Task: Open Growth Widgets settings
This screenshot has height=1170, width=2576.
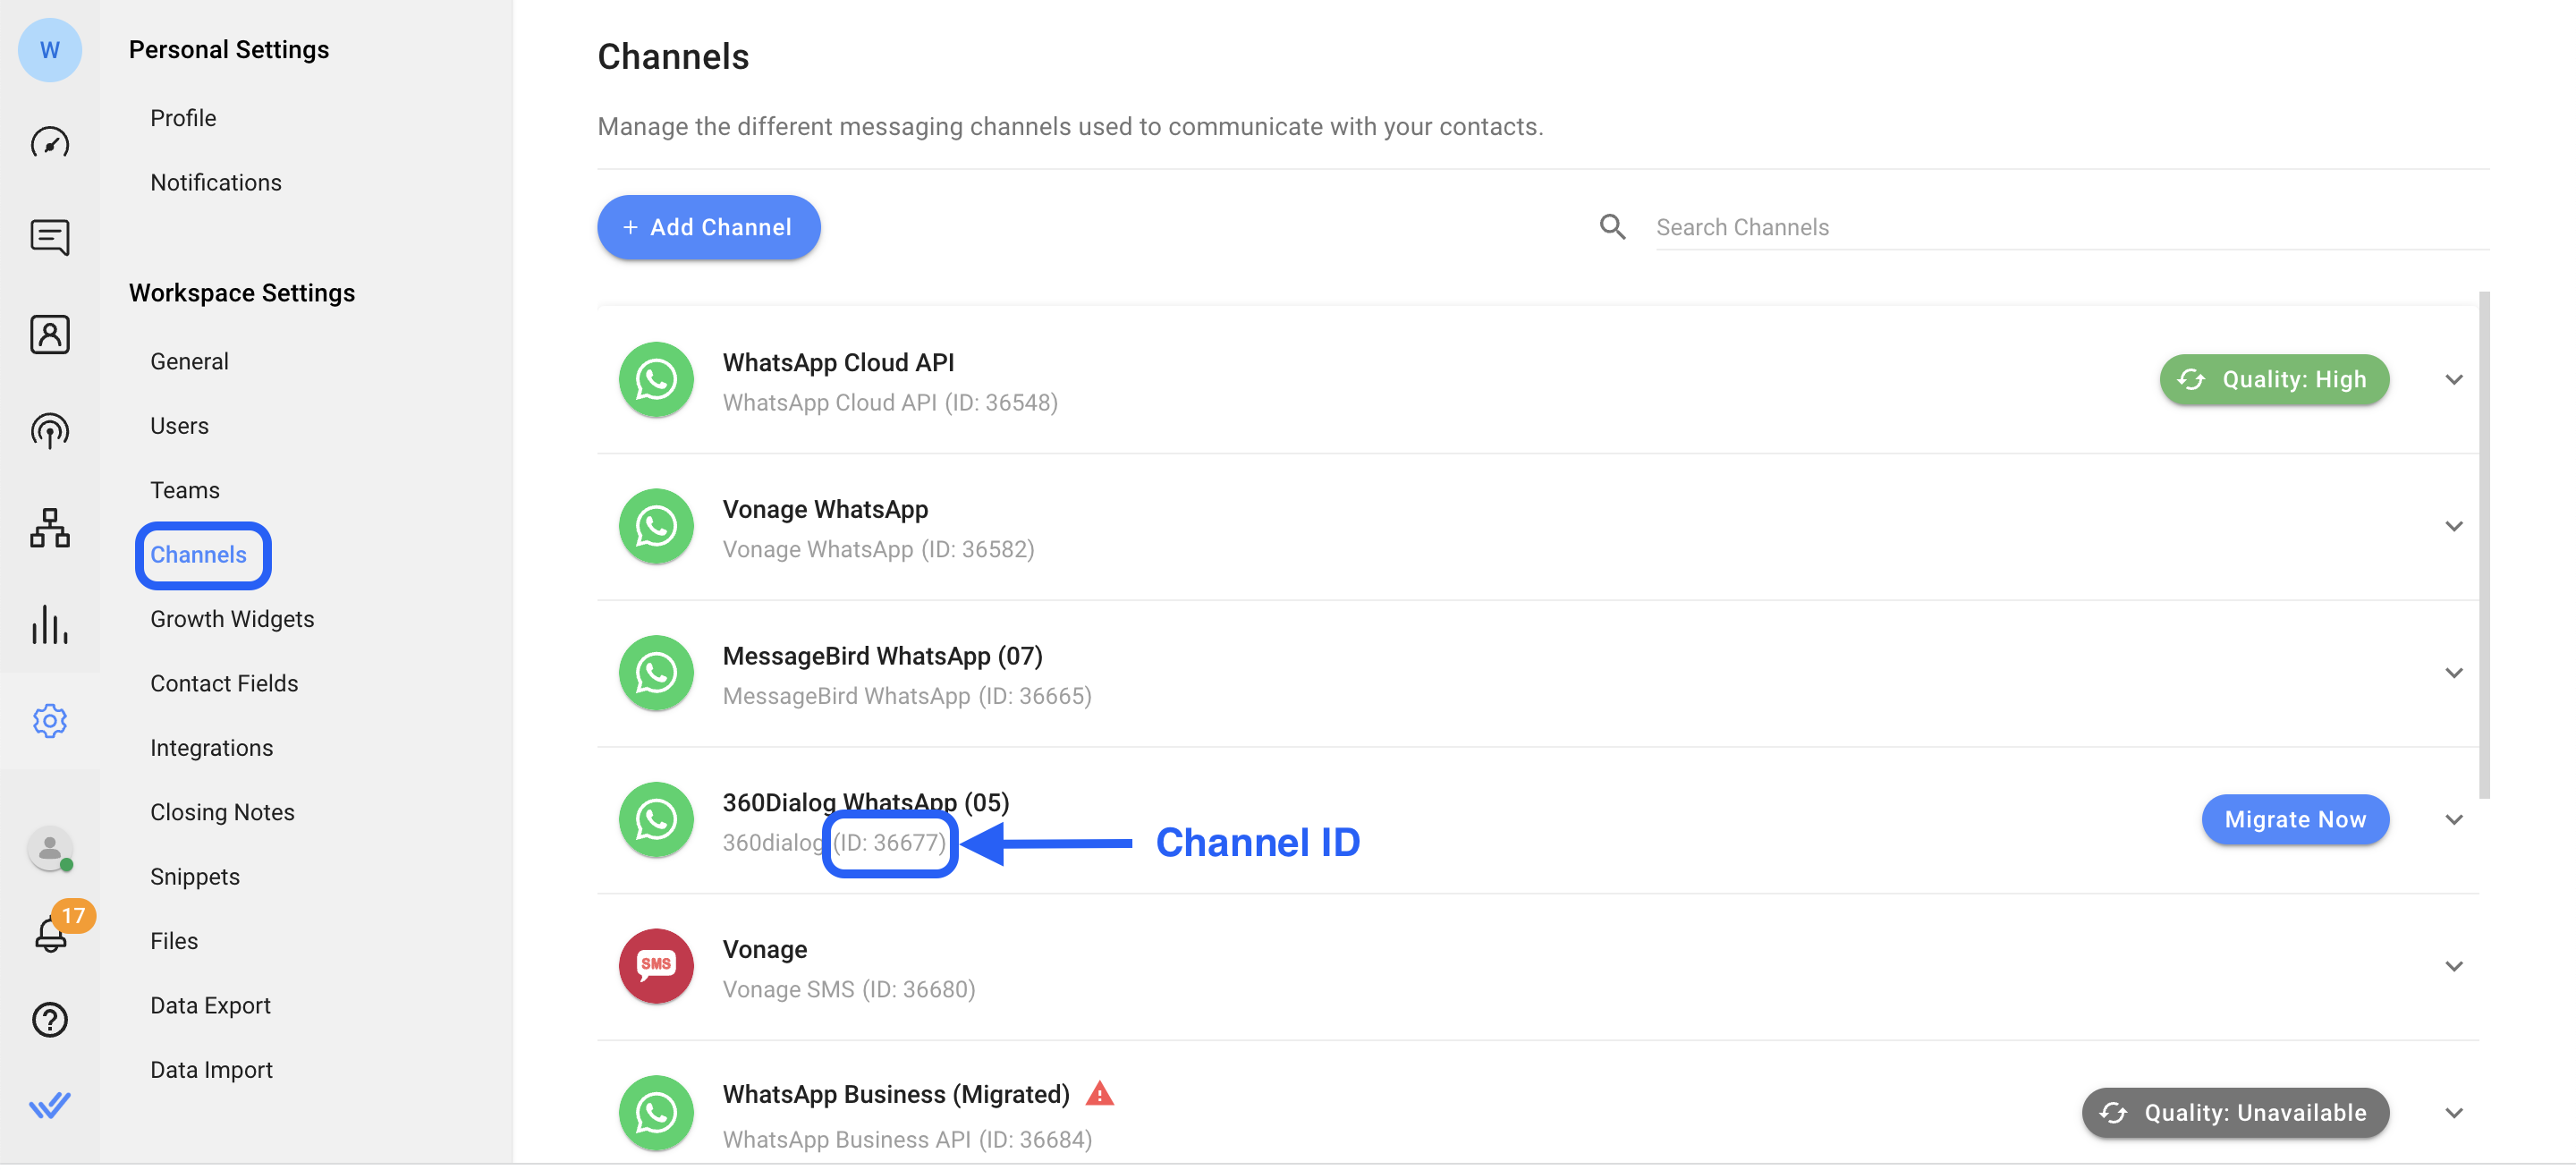Action: point(232,620)
